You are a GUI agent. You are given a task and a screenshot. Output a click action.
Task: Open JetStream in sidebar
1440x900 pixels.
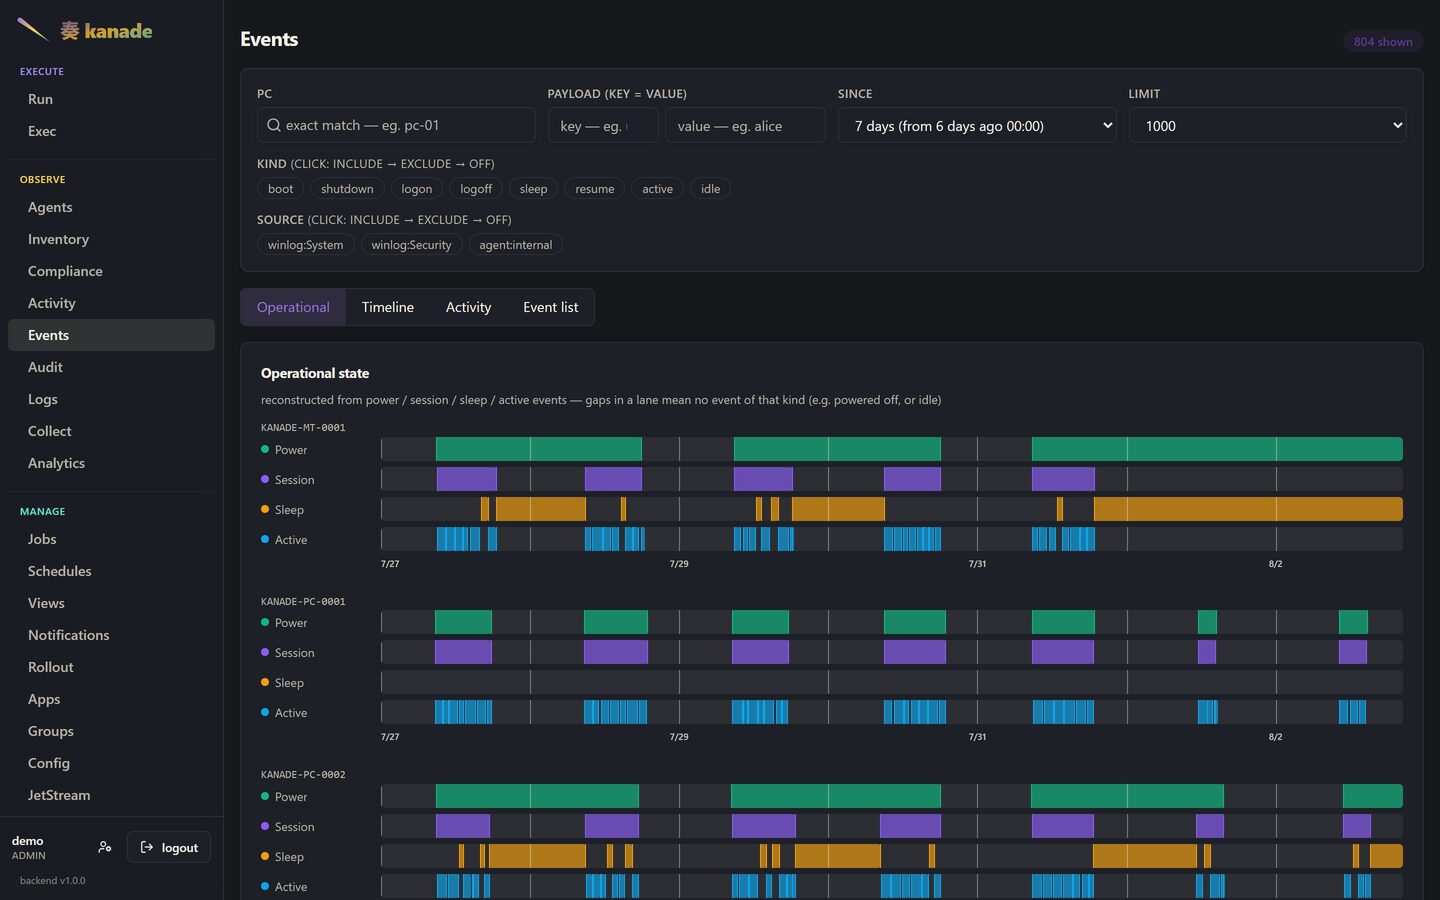pyautogui.click(x=111, y=795)
